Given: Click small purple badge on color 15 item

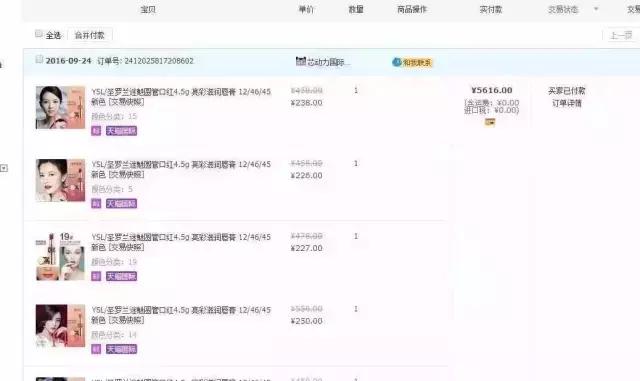Looking at the screenshot, I should click(96, 131).
